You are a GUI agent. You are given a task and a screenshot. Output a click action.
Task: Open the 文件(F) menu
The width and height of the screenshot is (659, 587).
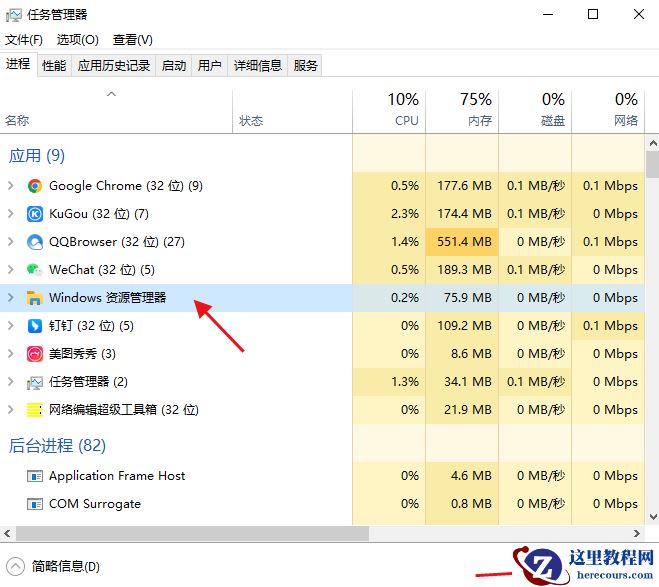click(x=24, y=40)
